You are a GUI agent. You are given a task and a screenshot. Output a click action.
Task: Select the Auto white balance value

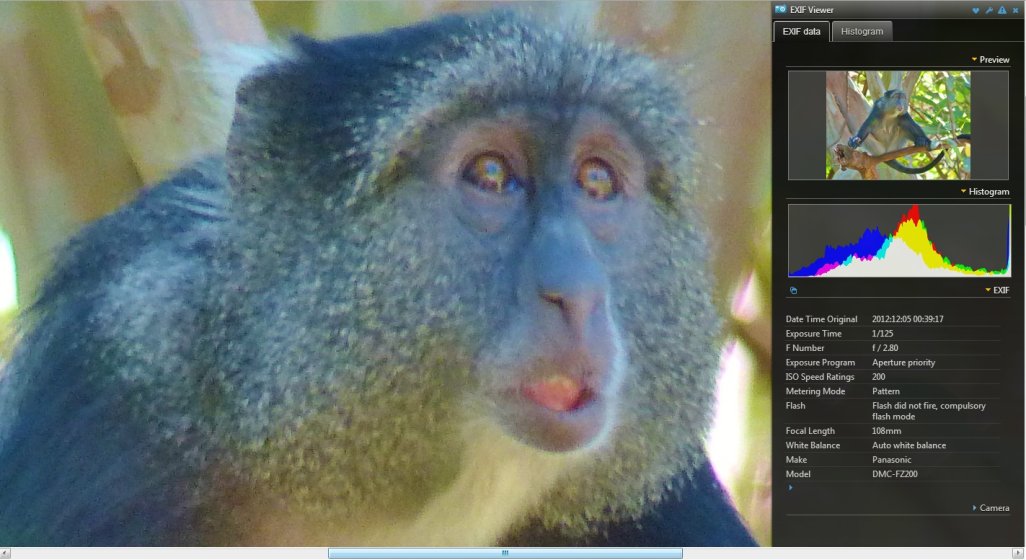coord(909,446)
